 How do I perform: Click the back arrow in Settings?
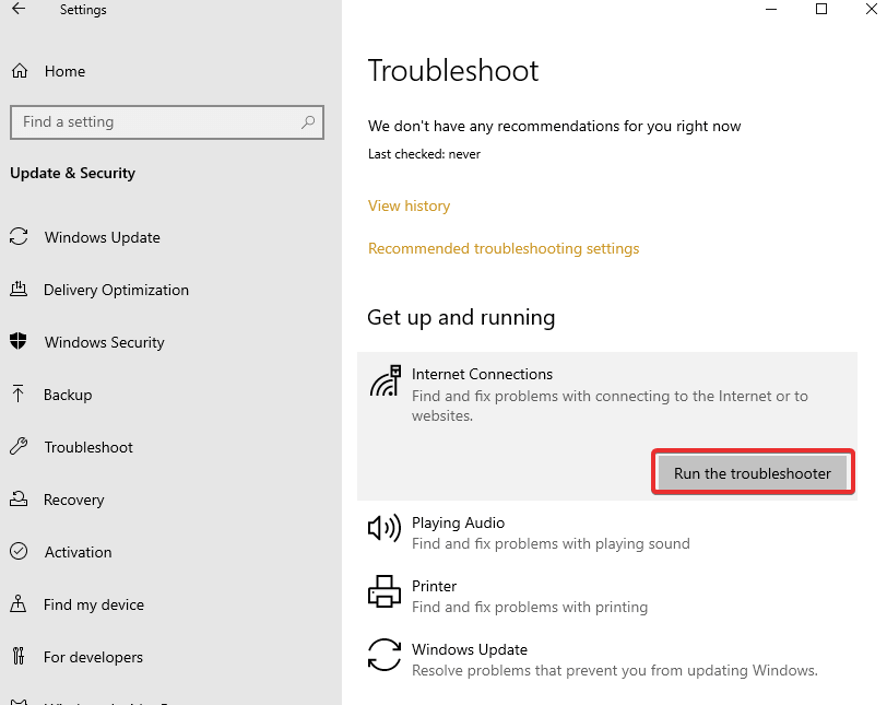coord(18,10)
